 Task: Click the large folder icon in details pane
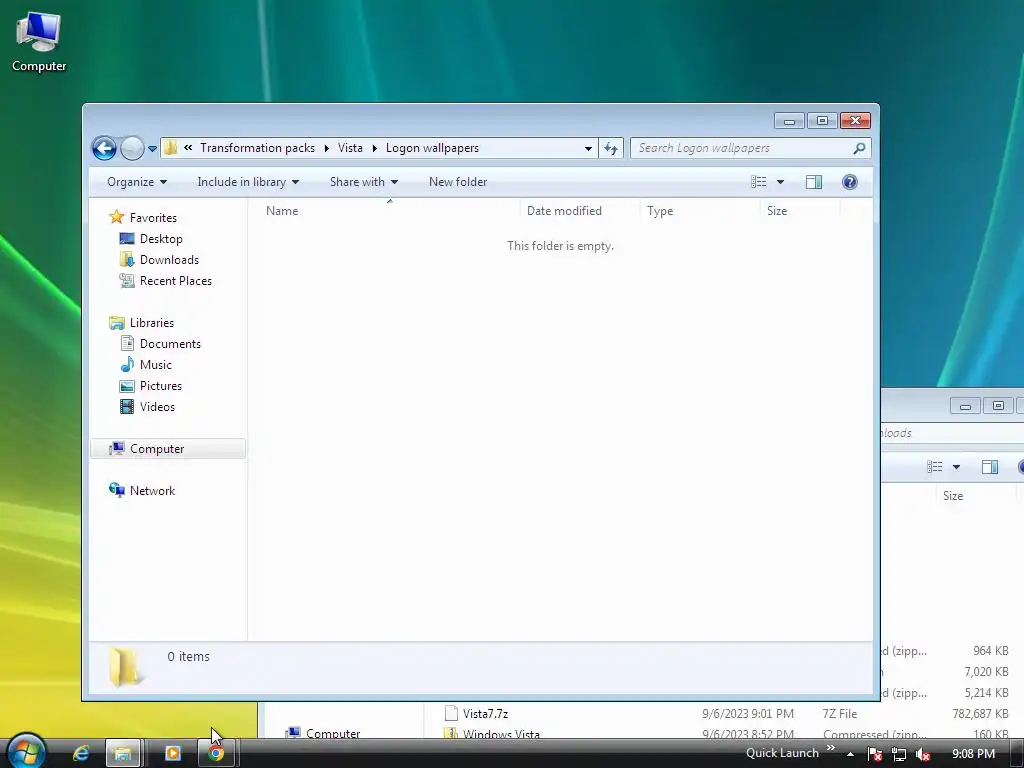pyautogui.click(x=124, y=667)
